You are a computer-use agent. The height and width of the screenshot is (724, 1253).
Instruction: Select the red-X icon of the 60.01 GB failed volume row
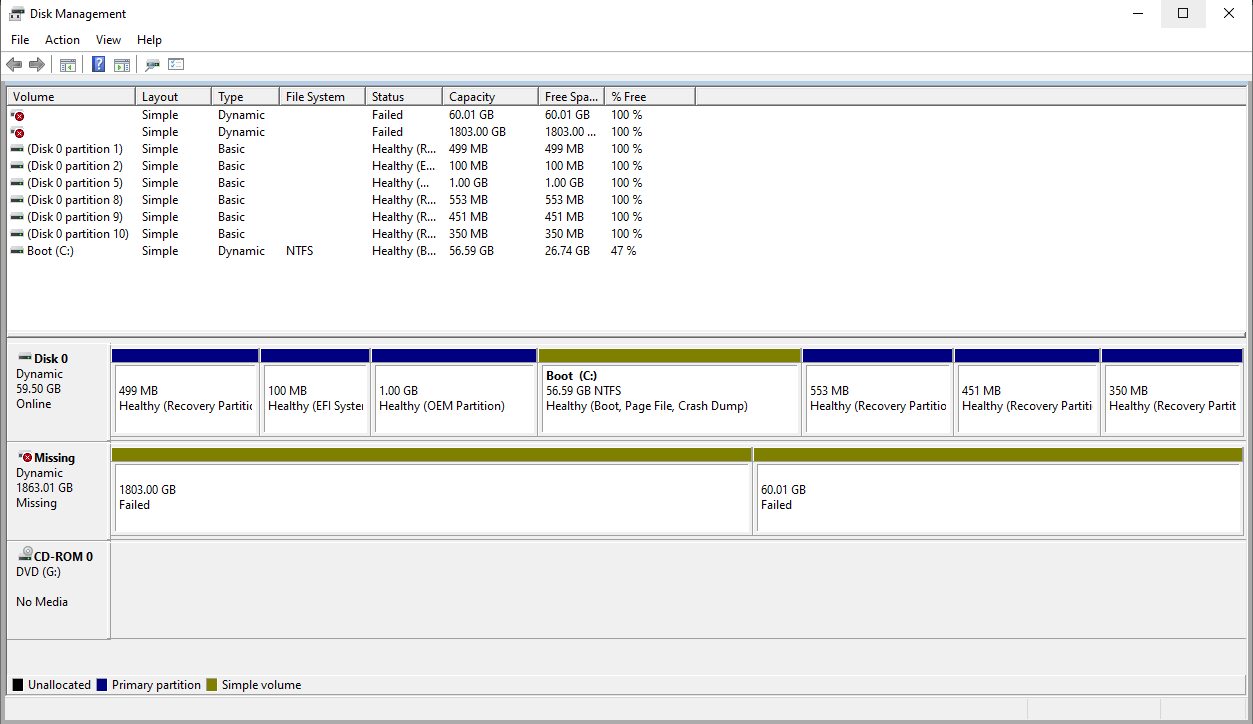[17, 116]
